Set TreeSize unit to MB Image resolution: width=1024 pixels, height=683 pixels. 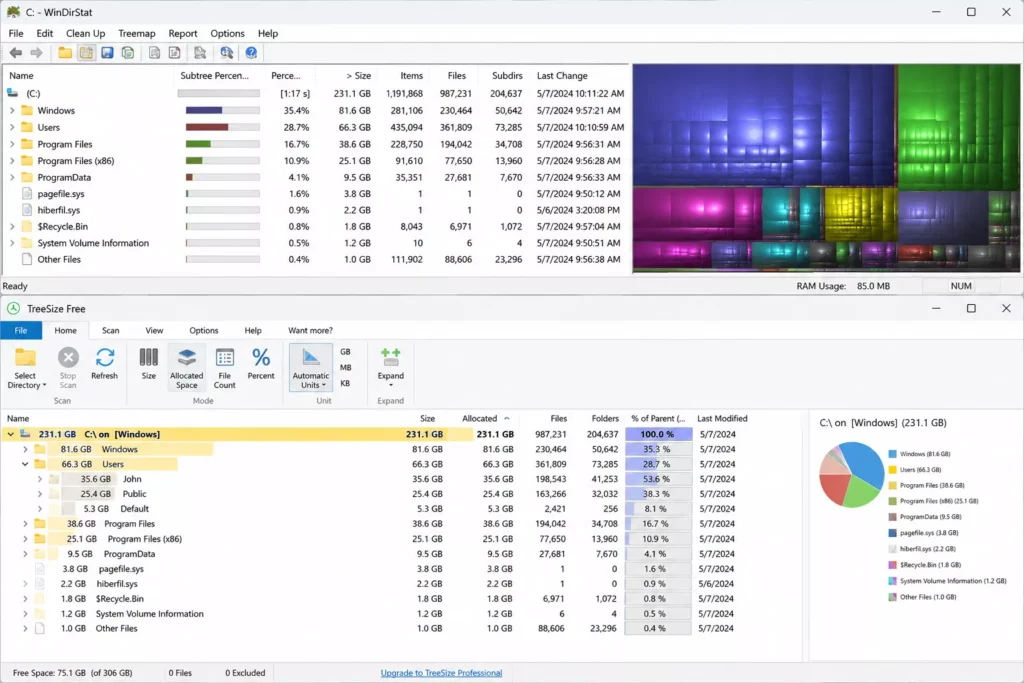[x=345, y=368]
